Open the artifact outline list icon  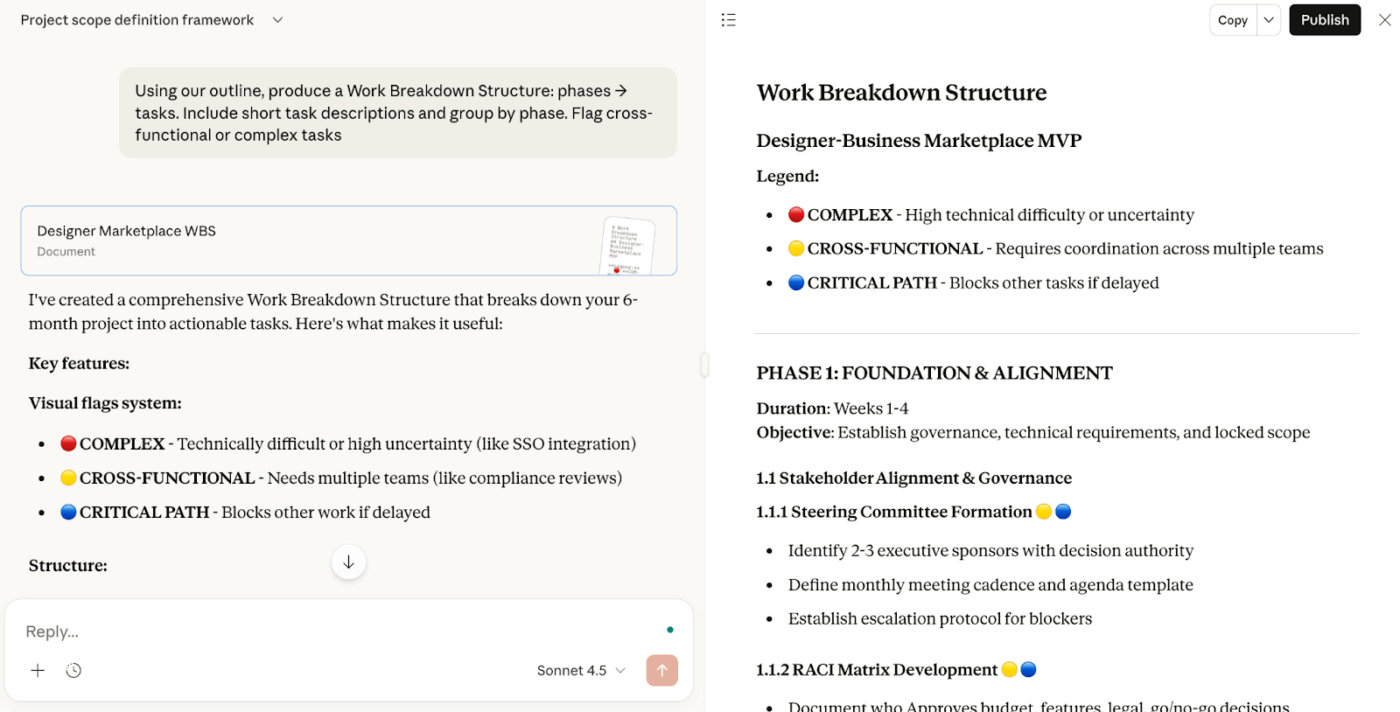728,19
